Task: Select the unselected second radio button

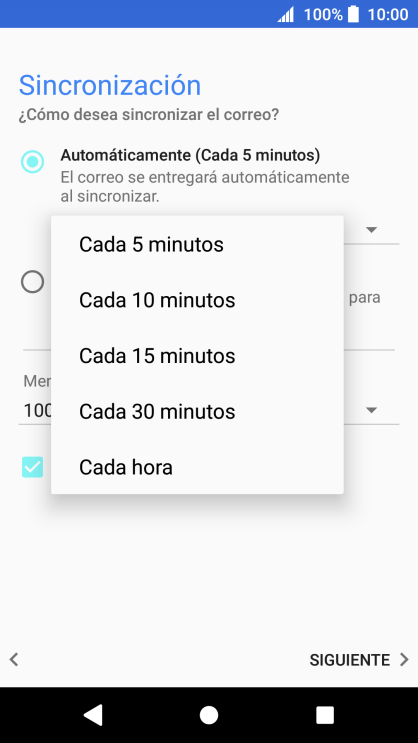Action: (x=33, y=282)
